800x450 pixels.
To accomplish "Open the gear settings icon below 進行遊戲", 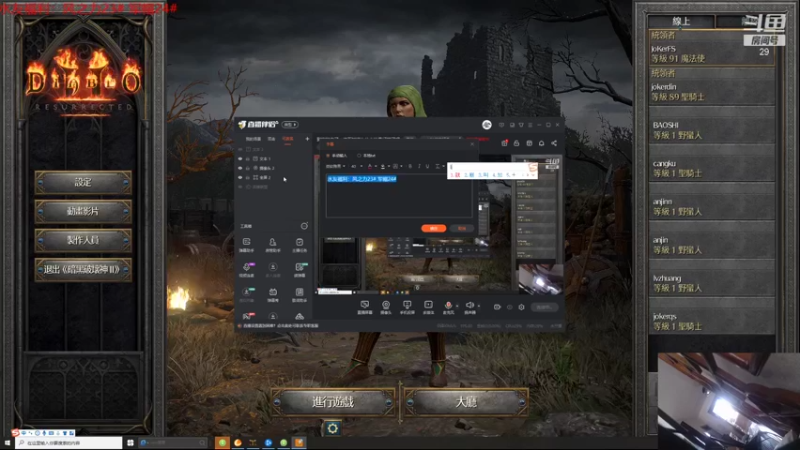I will click(332, 428).
